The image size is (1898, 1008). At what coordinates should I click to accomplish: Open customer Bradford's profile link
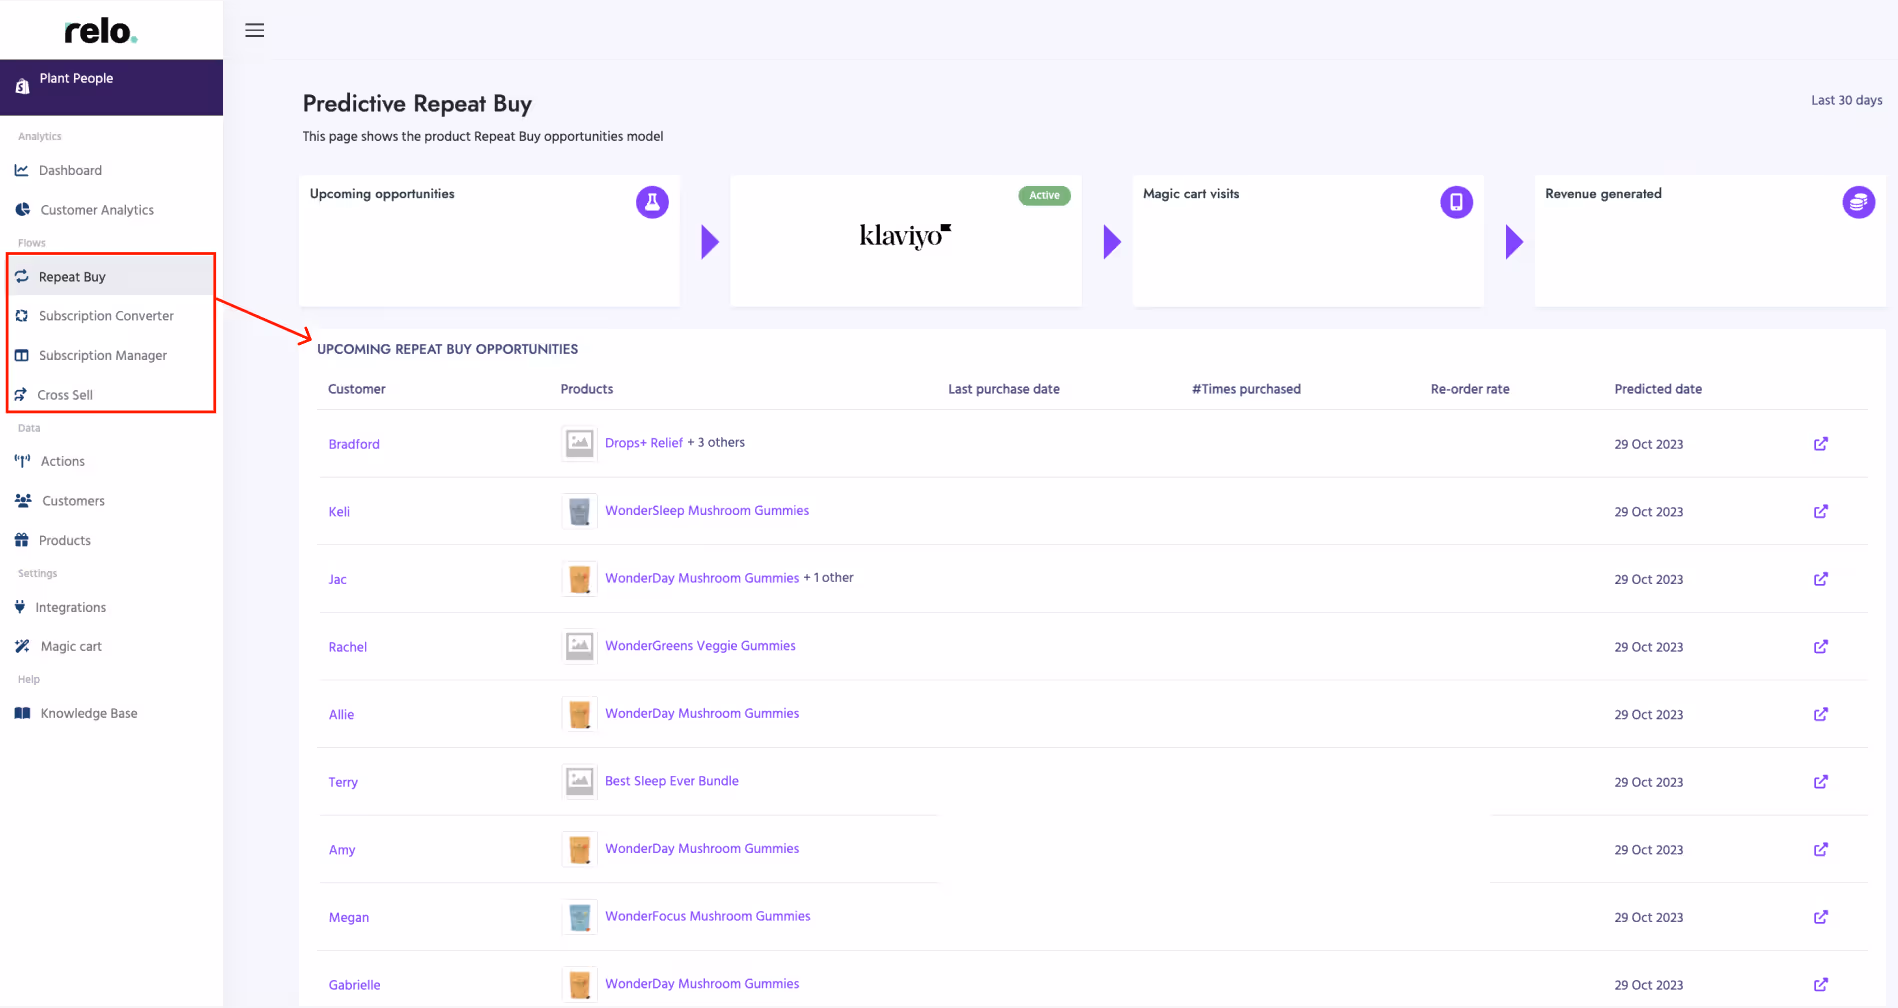coord(354,444)
